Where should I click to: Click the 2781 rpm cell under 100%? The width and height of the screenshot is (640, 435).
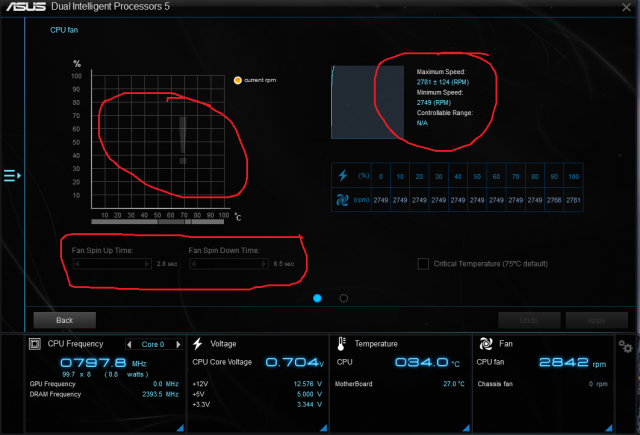[573, 200]
